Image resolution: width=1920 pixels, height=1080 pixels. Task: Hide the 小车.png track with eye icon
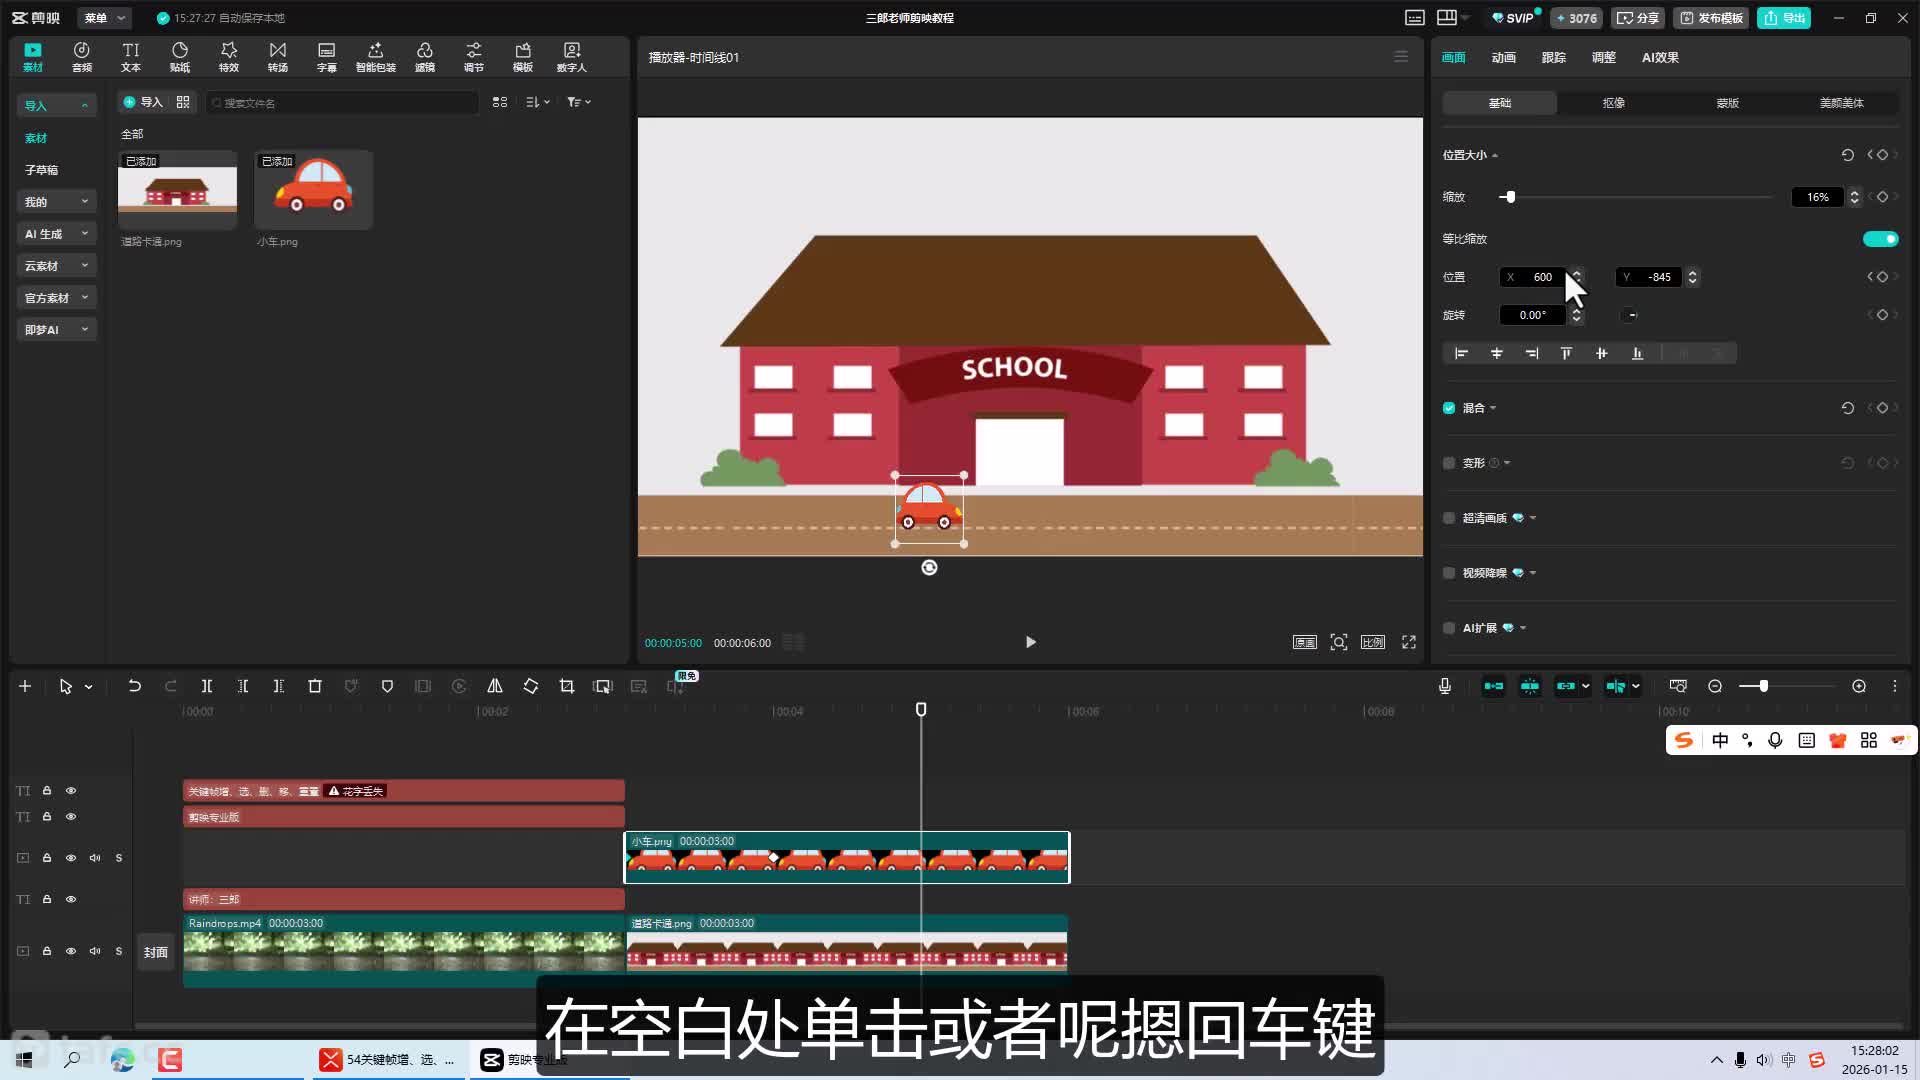tap(71, 858)
